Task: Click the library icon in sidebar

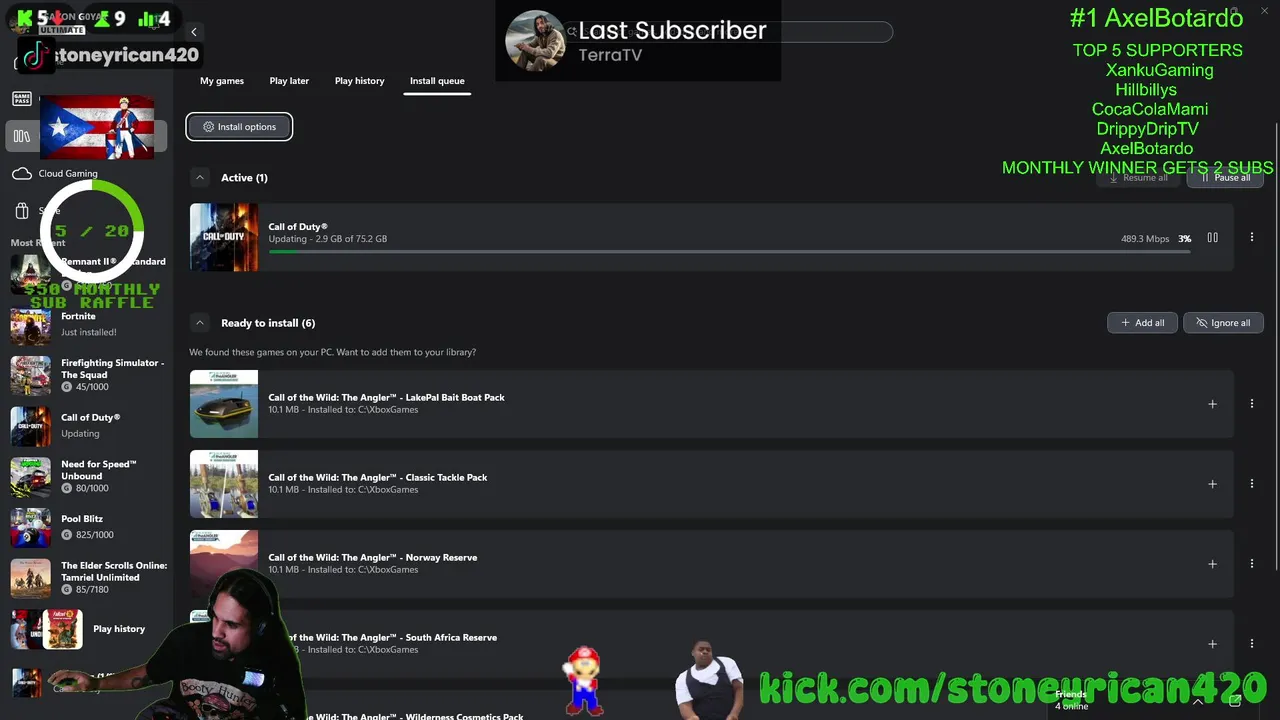Action: (22, 136)
